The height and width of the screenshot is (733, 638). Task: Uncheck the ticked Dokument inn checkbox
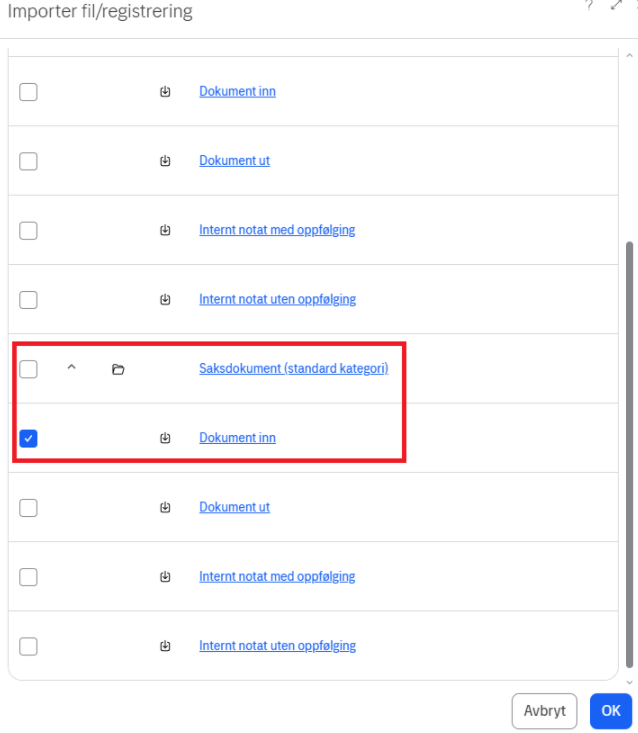[29, 438]
